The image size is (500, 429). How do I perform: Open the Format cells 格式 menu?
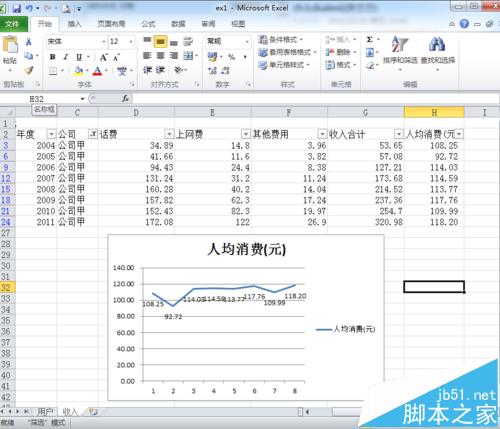click(x=341, y=65)
